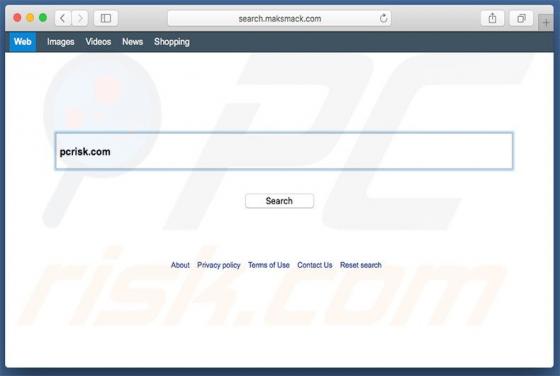Open a new tab with the plus button
560x376 pixels.
point(546,22)
